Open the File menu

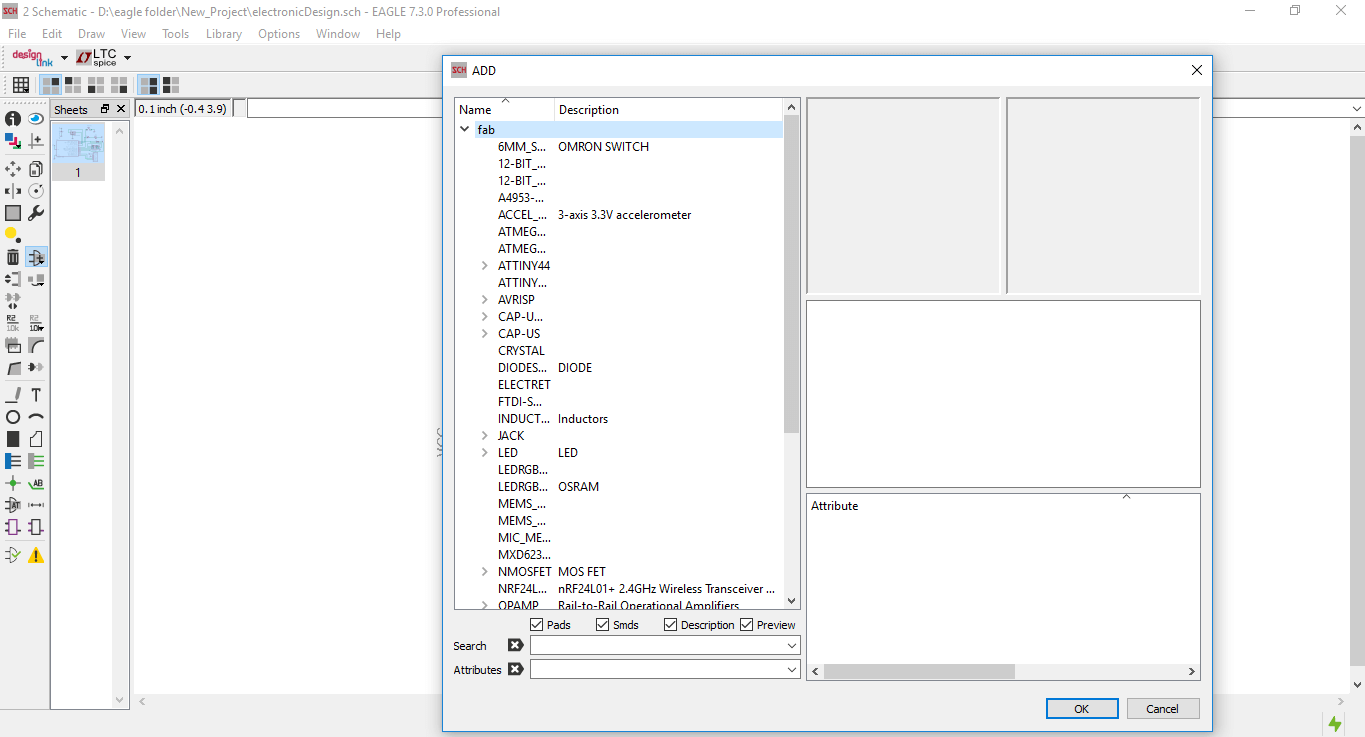17,33
